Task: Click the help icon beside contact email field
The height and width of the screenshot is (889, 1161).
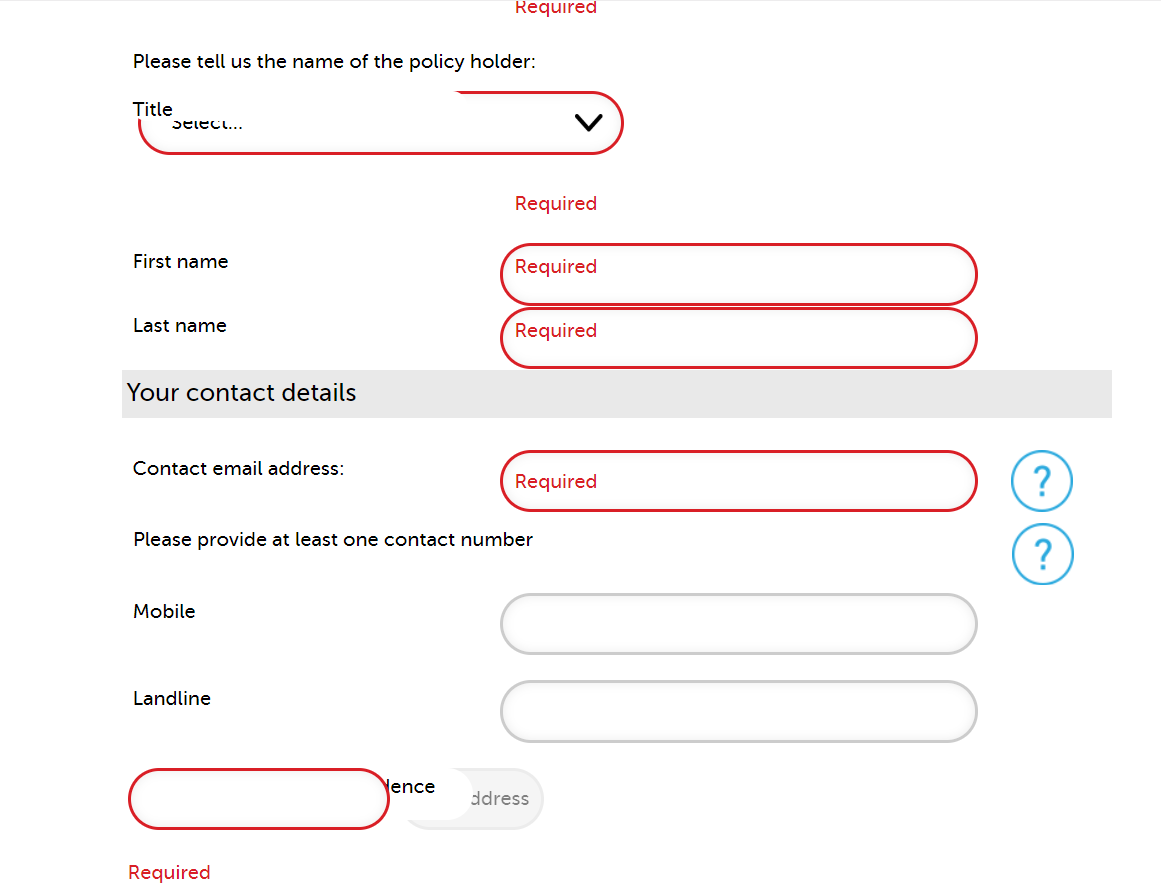Action: (x=1041, y=481)
